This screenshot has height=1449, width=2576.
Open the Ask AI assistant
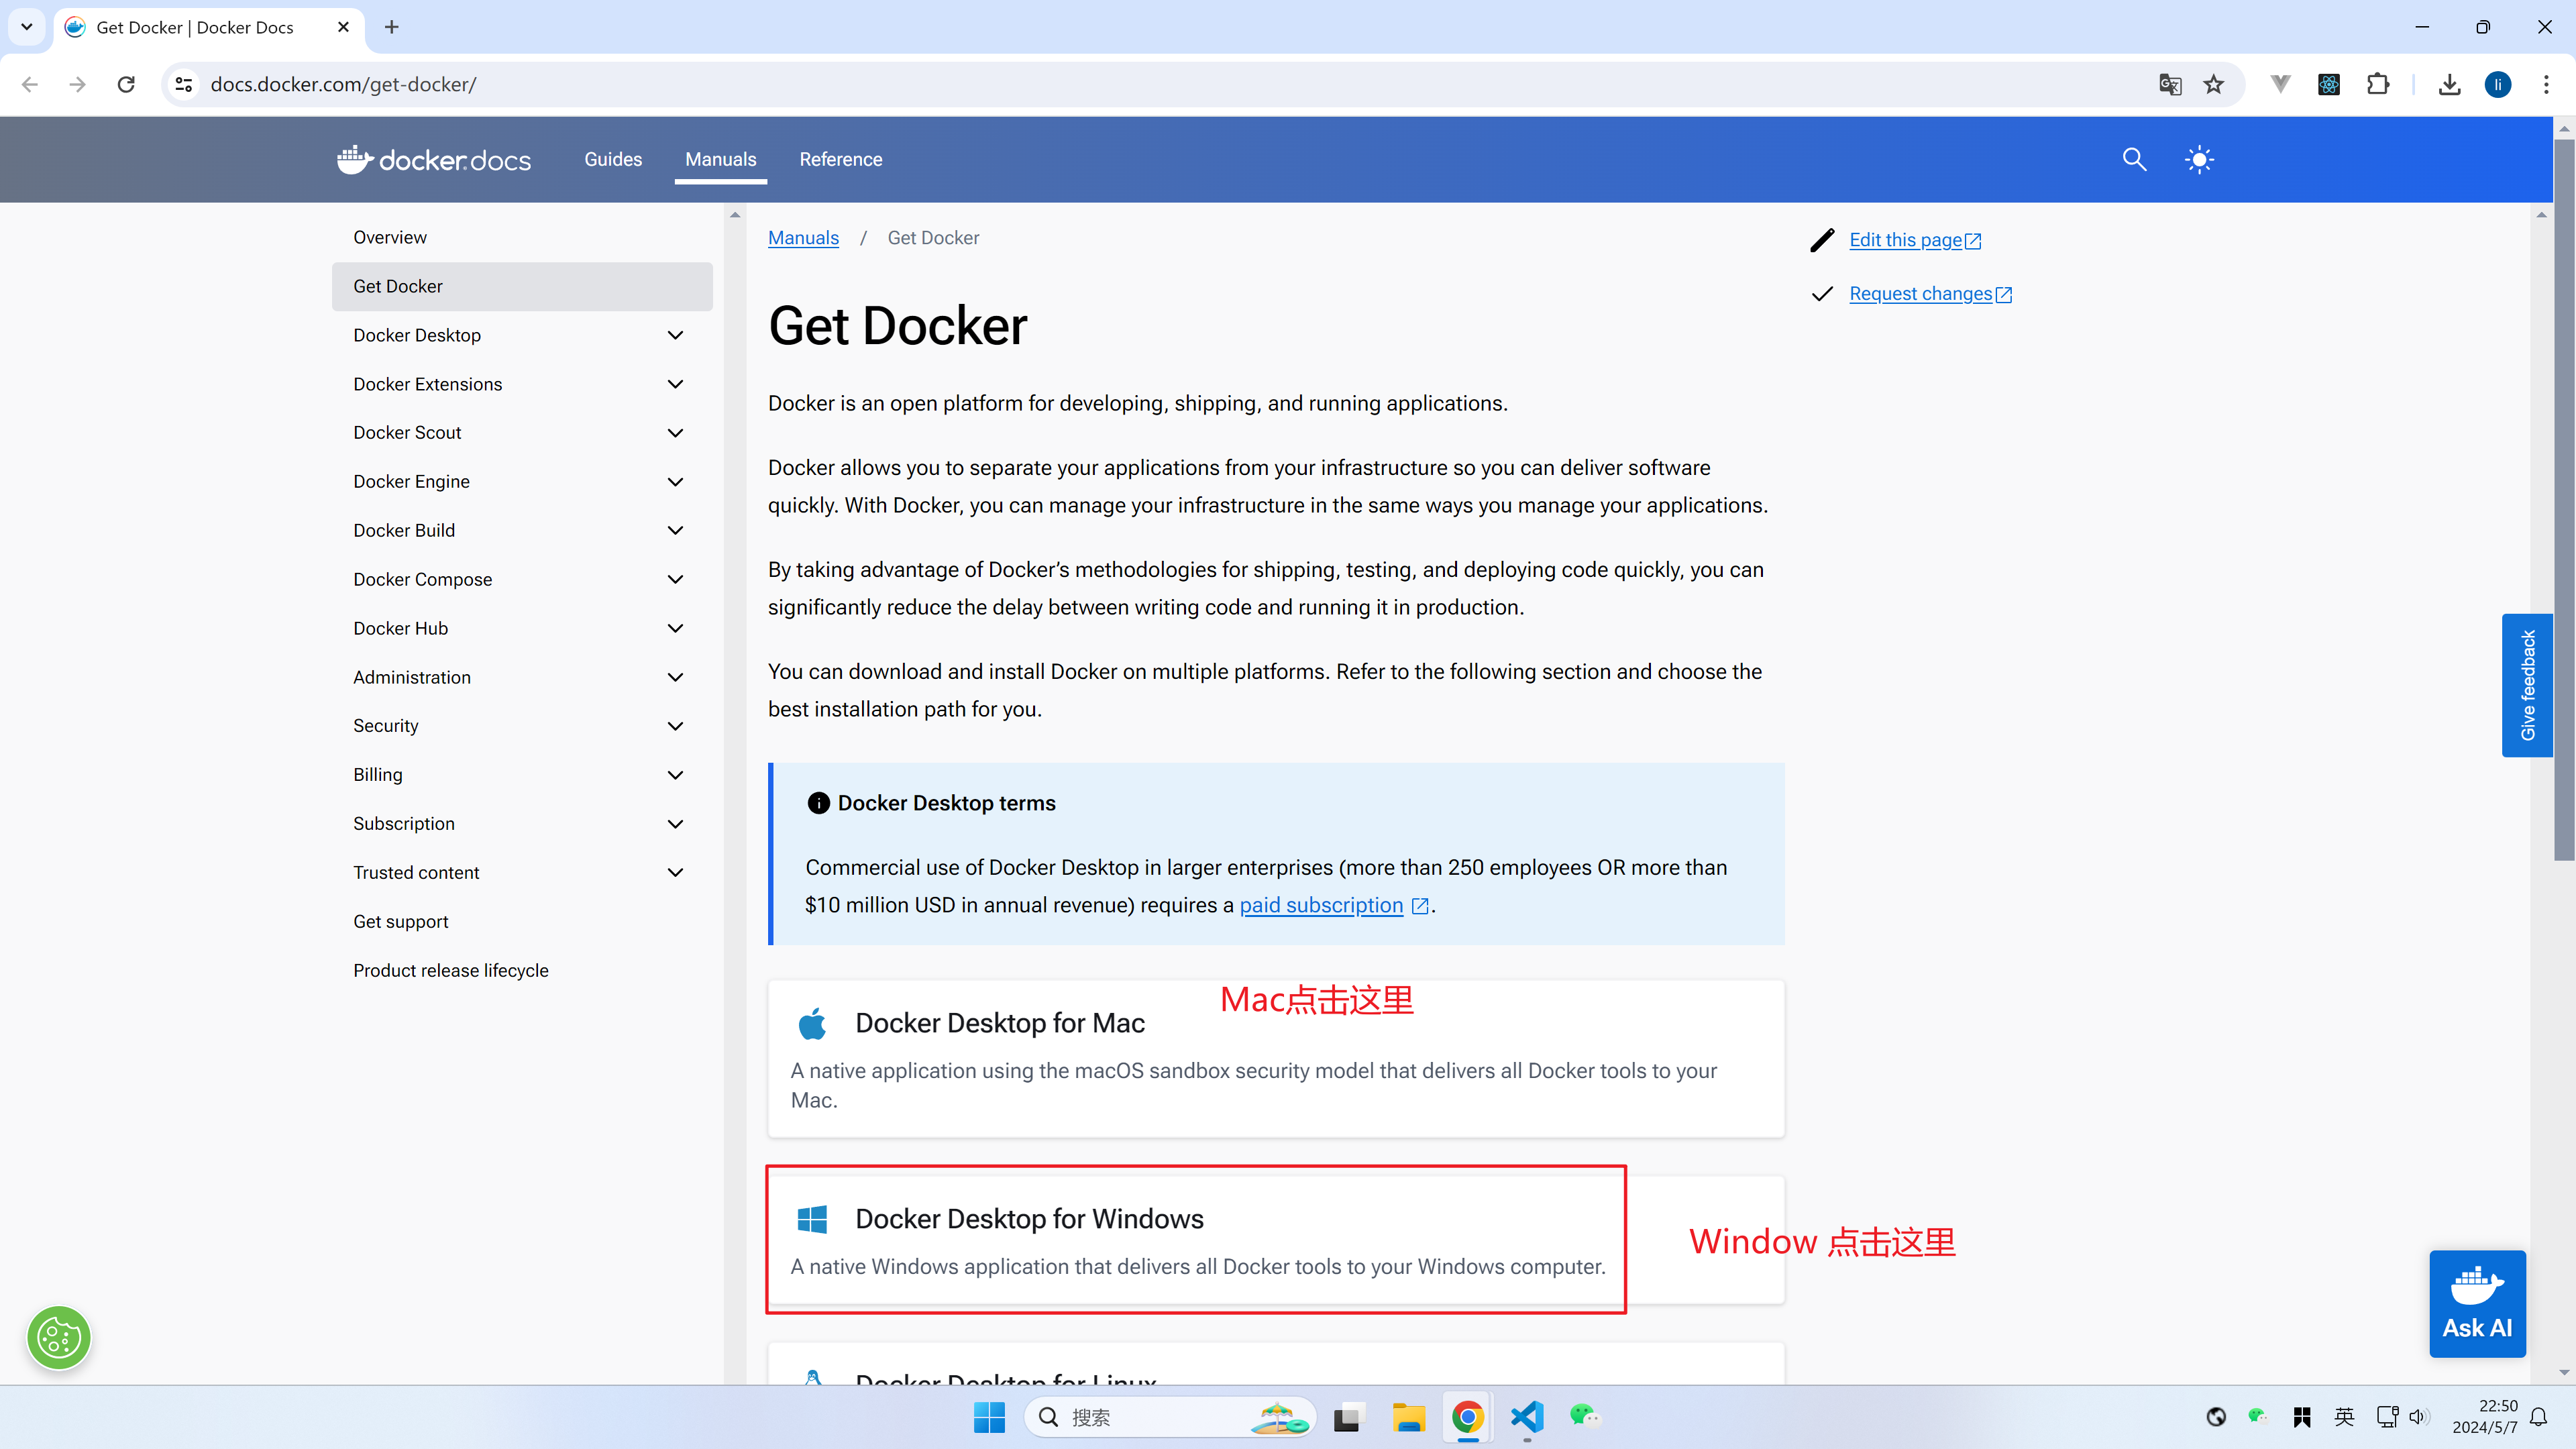(x=2477, y=1304)
